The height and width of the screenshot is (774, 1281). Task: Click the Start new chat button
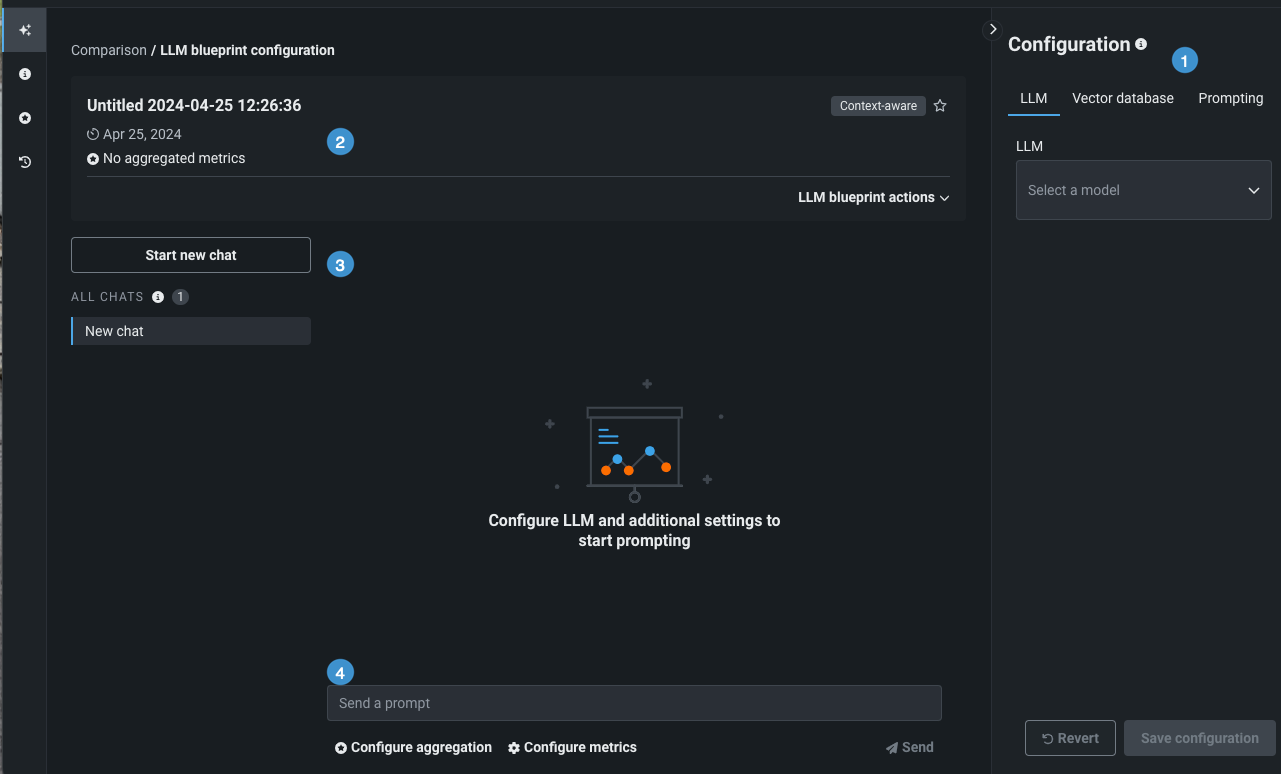pyautogui.click(x=191, y=255)
